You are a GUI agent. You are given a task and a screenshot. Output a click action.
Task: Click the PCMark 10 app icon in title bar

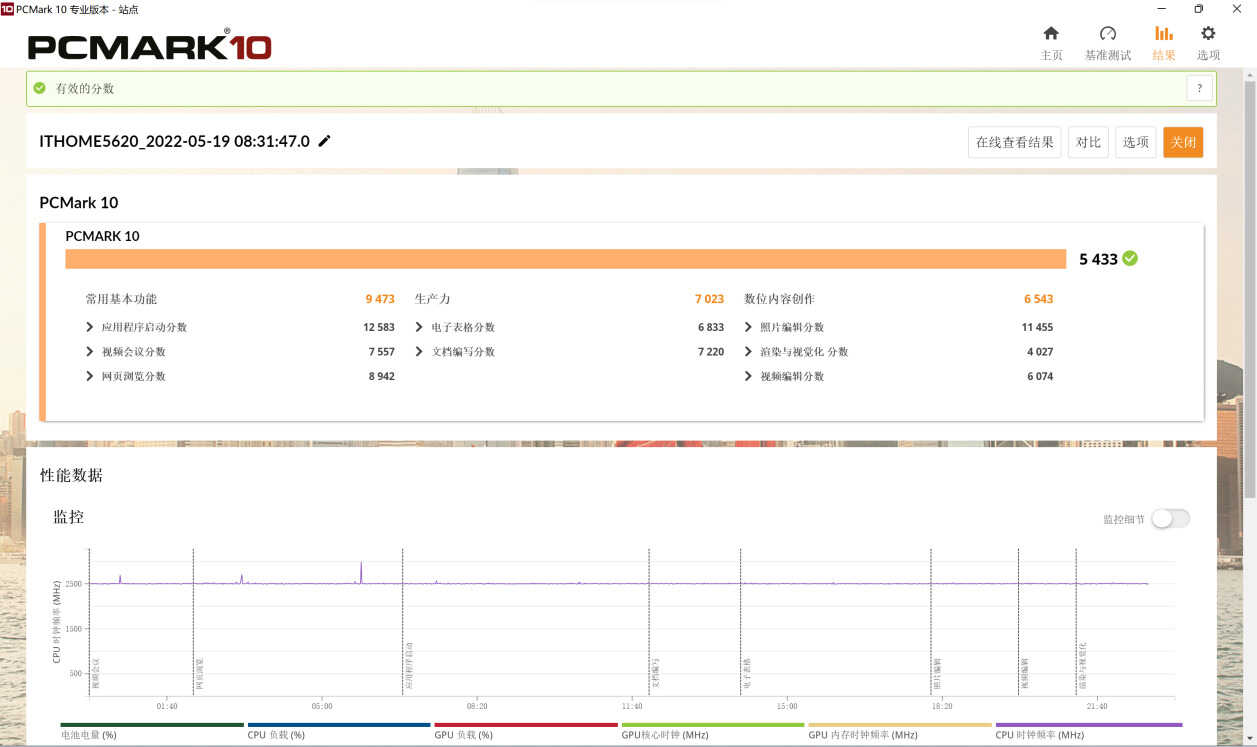click(x=7, y=8)
